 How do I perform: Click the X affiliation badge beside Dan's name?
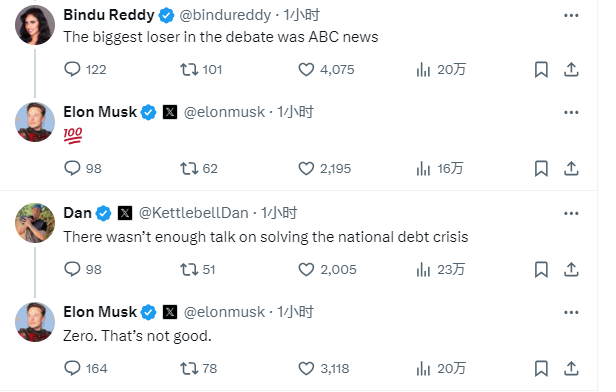(x=125, y=213)
